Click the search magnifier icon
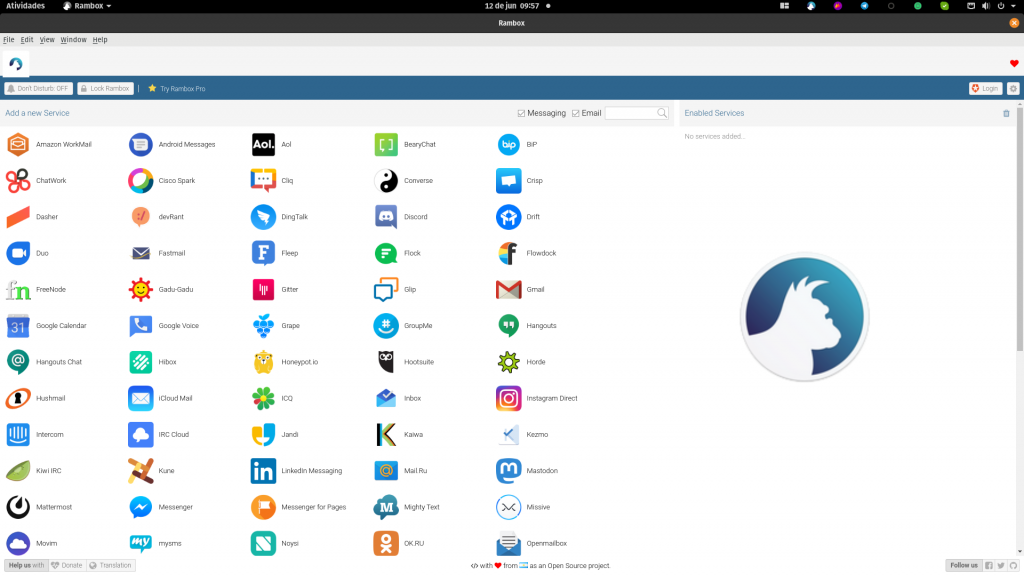Image resolution: width=1024 pixels, height=575 pixels. [x=662, y=113]
